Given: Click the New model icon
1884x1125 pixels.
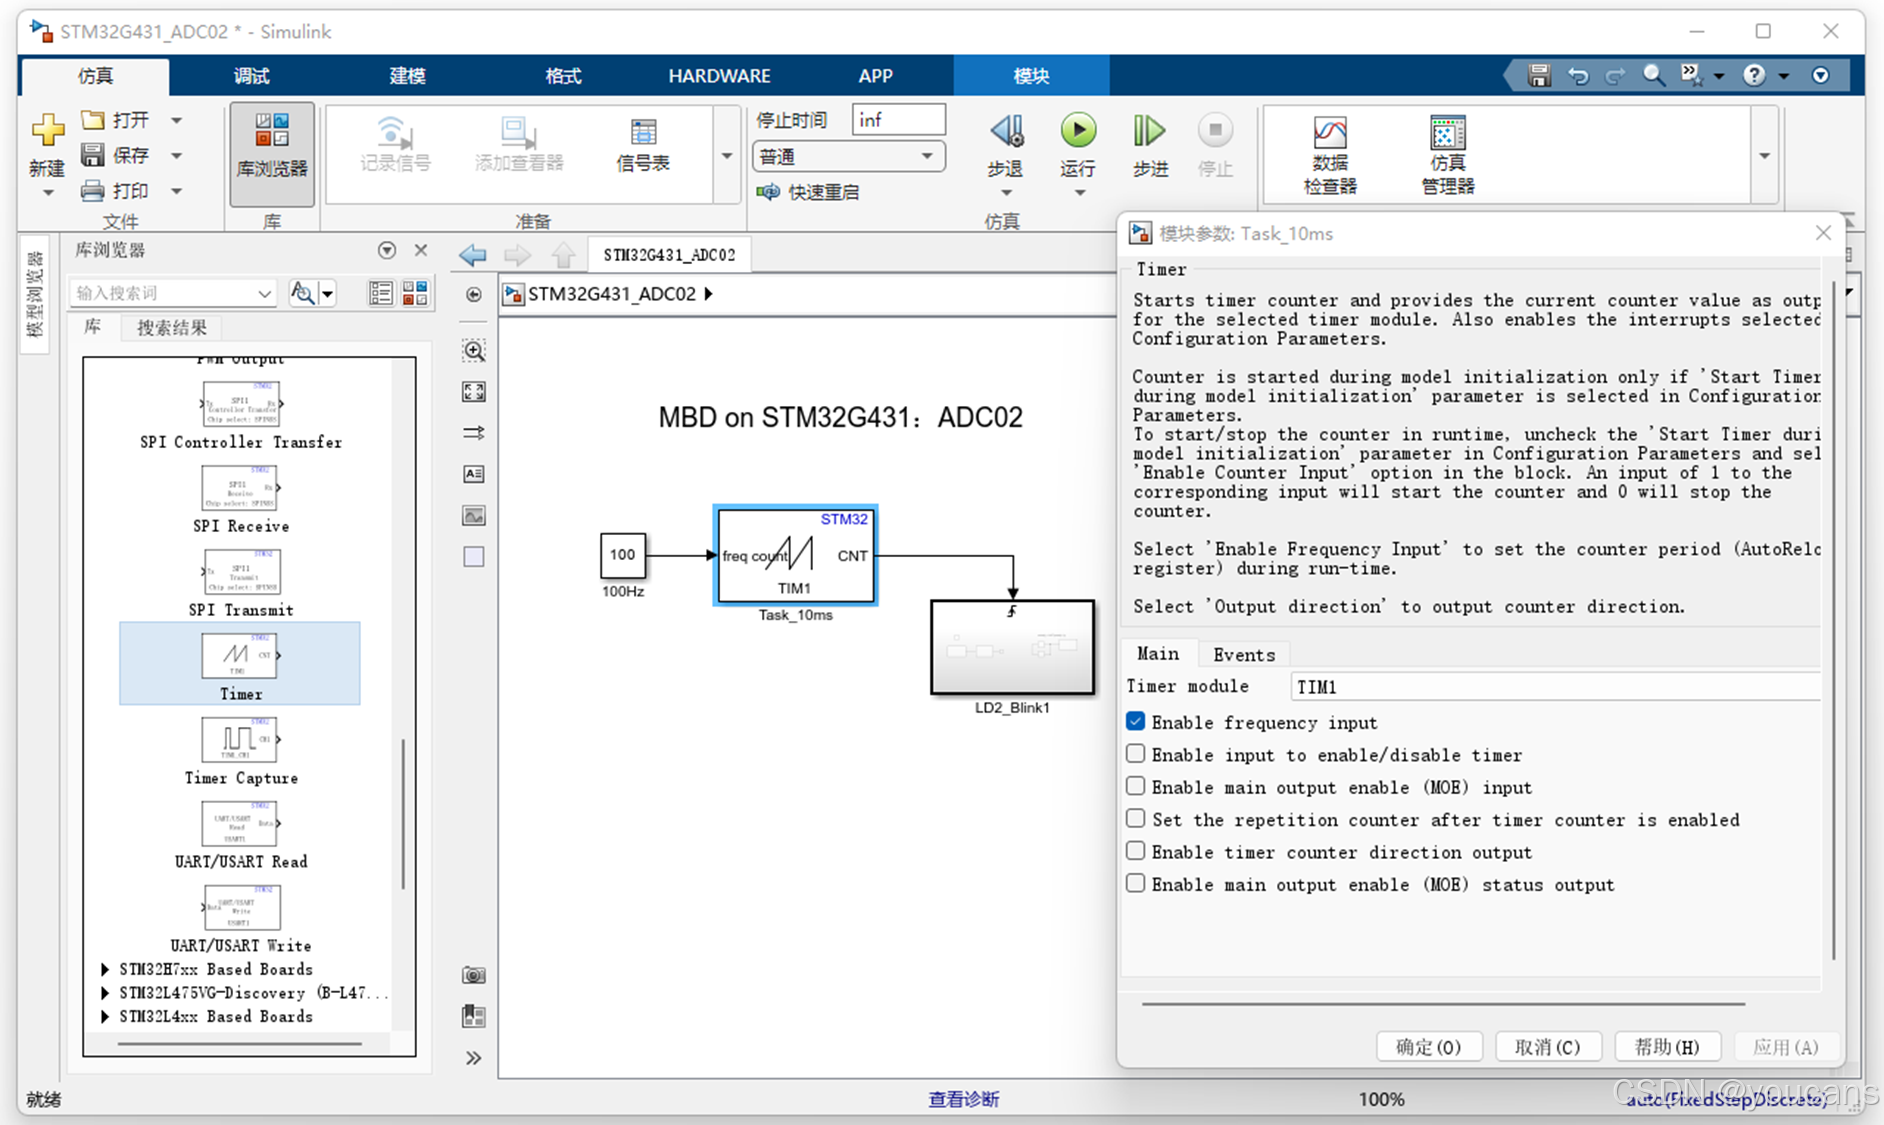Looking at the screenshot, I should pos(47,131).
